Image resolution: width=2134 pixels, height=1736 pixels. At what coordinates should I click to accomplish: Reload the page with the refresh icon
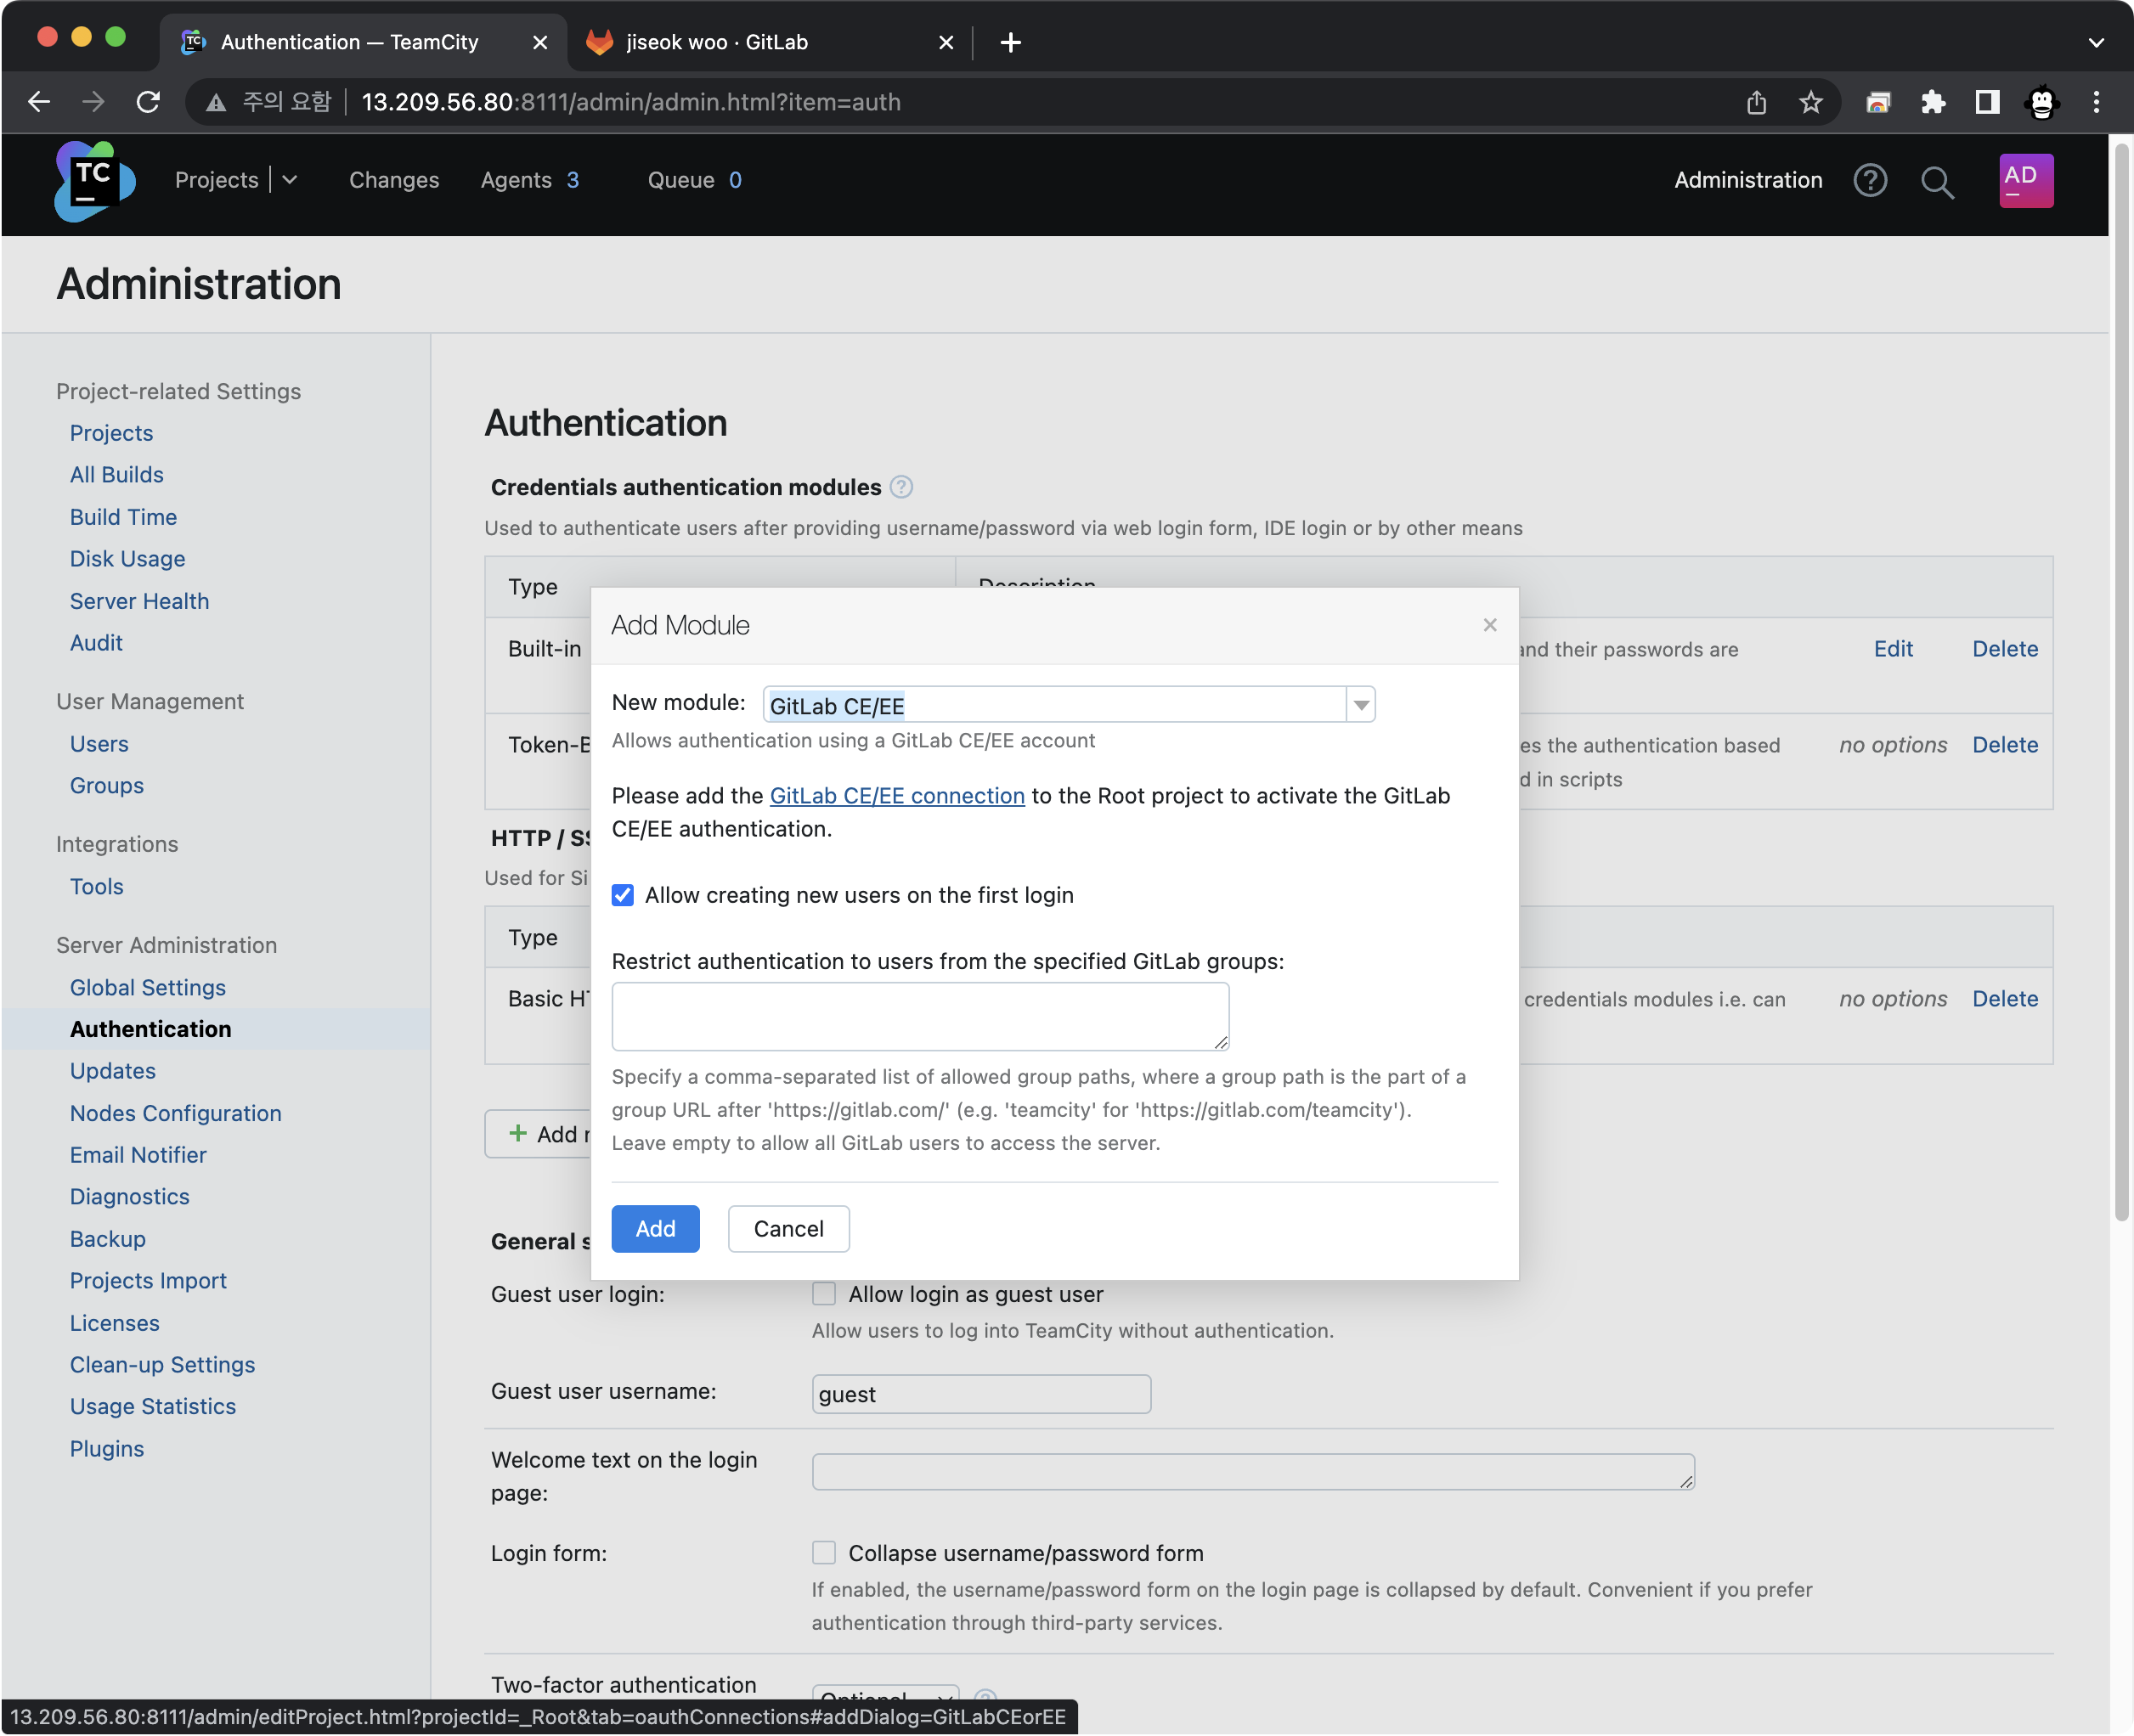[148, 102]
